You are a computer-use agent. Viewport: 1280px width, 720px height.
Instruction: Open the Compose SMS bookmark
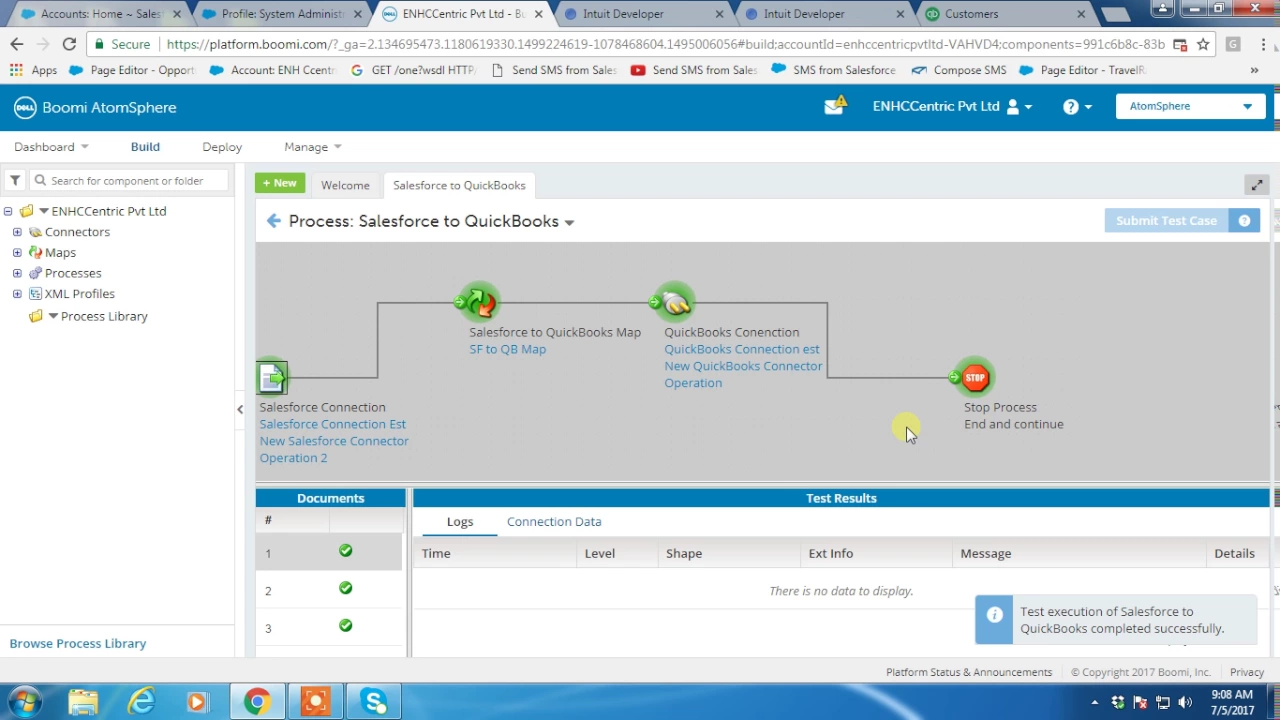pyautogui.click(x=959, y=70)
